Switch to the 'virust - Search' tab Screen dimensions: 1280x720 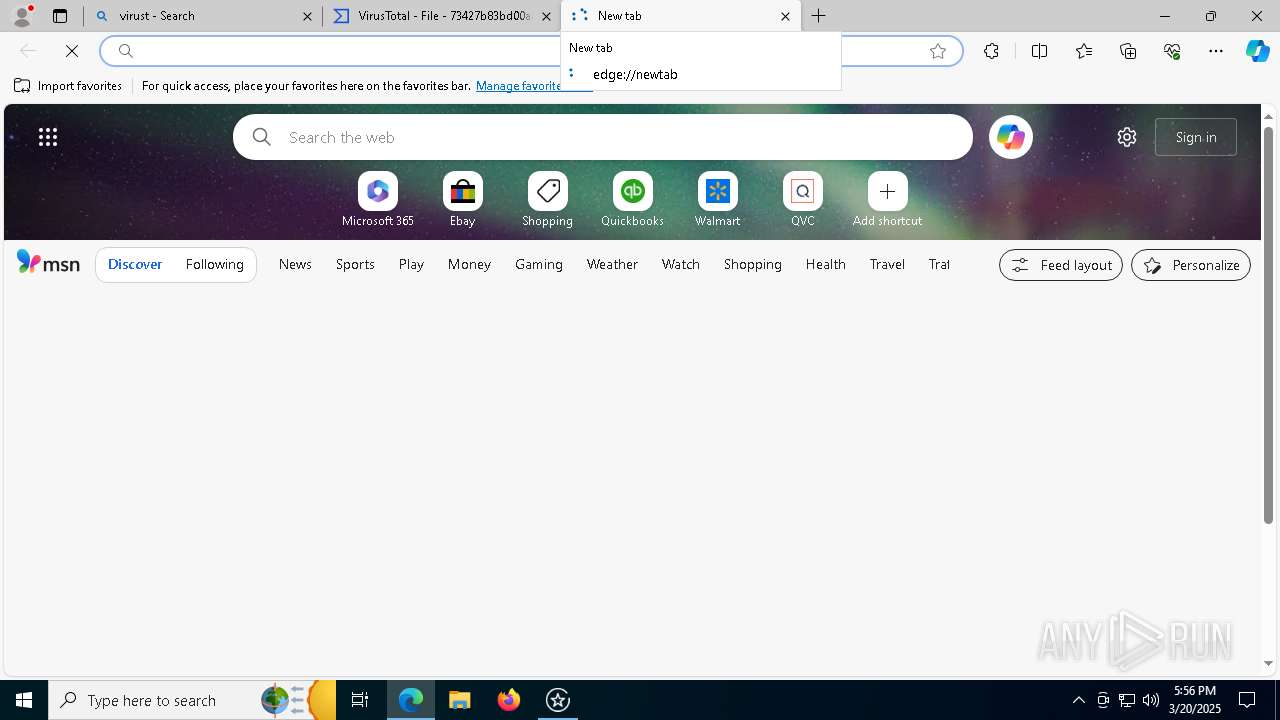[203, 16]
